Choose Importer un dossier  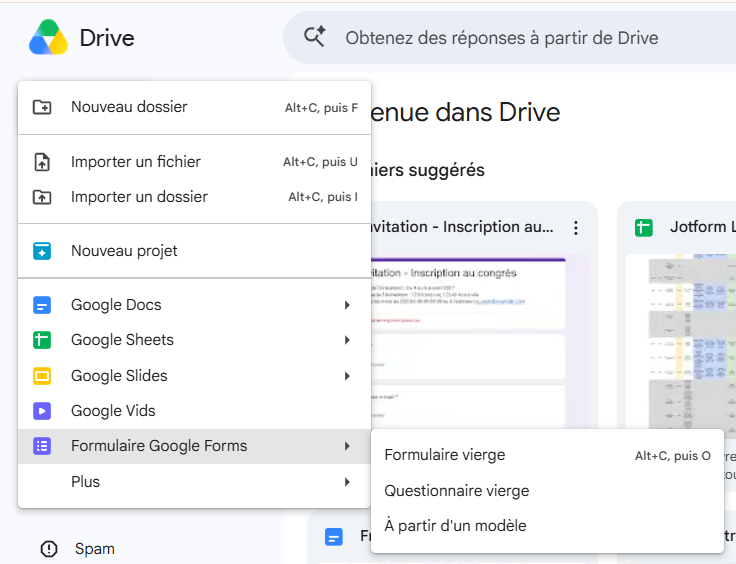(194, 197)
